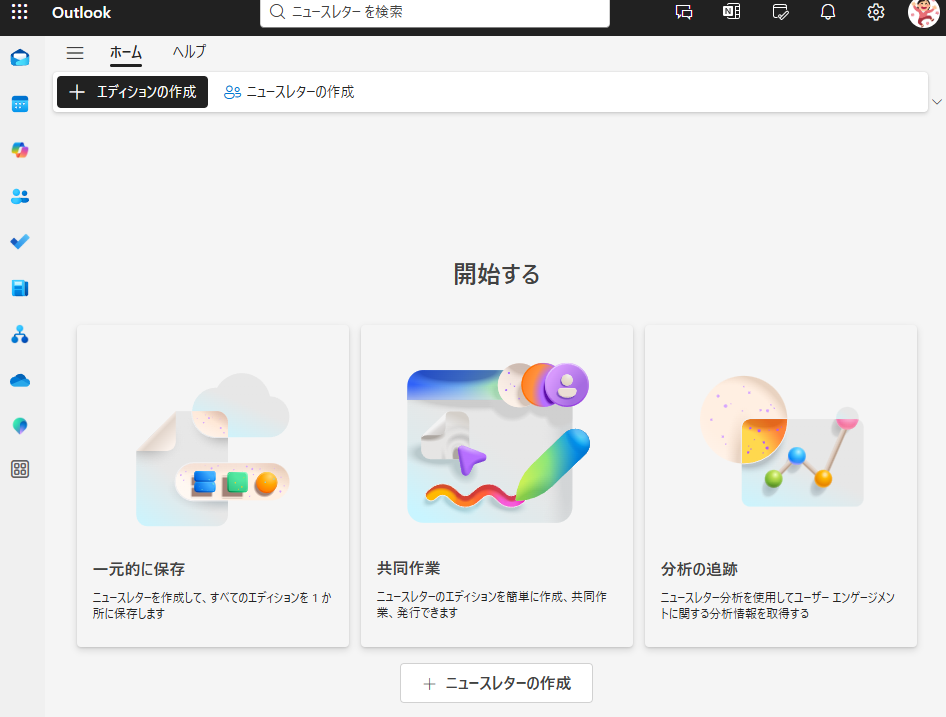Image resolution: width=946 pixels, height=717 pixels.
Task: Click bottom ニュースレターの作成 button
Action: [496, 683]
